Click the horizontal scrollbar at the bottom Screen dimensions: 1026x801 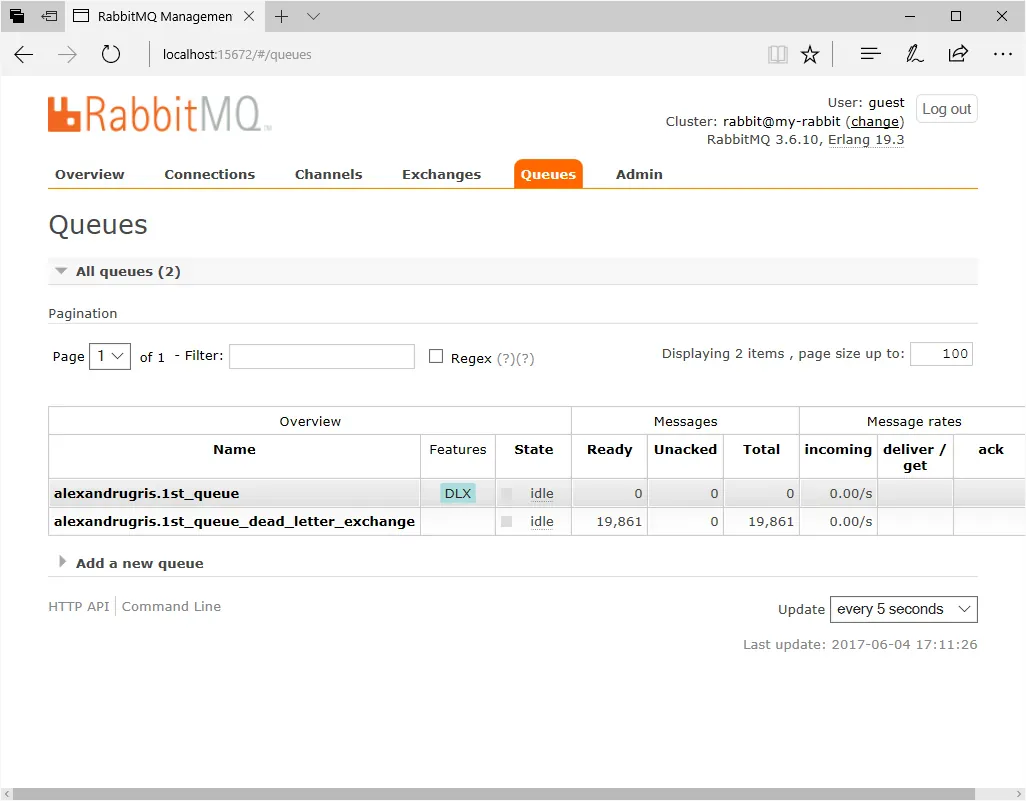pos(493,794)
